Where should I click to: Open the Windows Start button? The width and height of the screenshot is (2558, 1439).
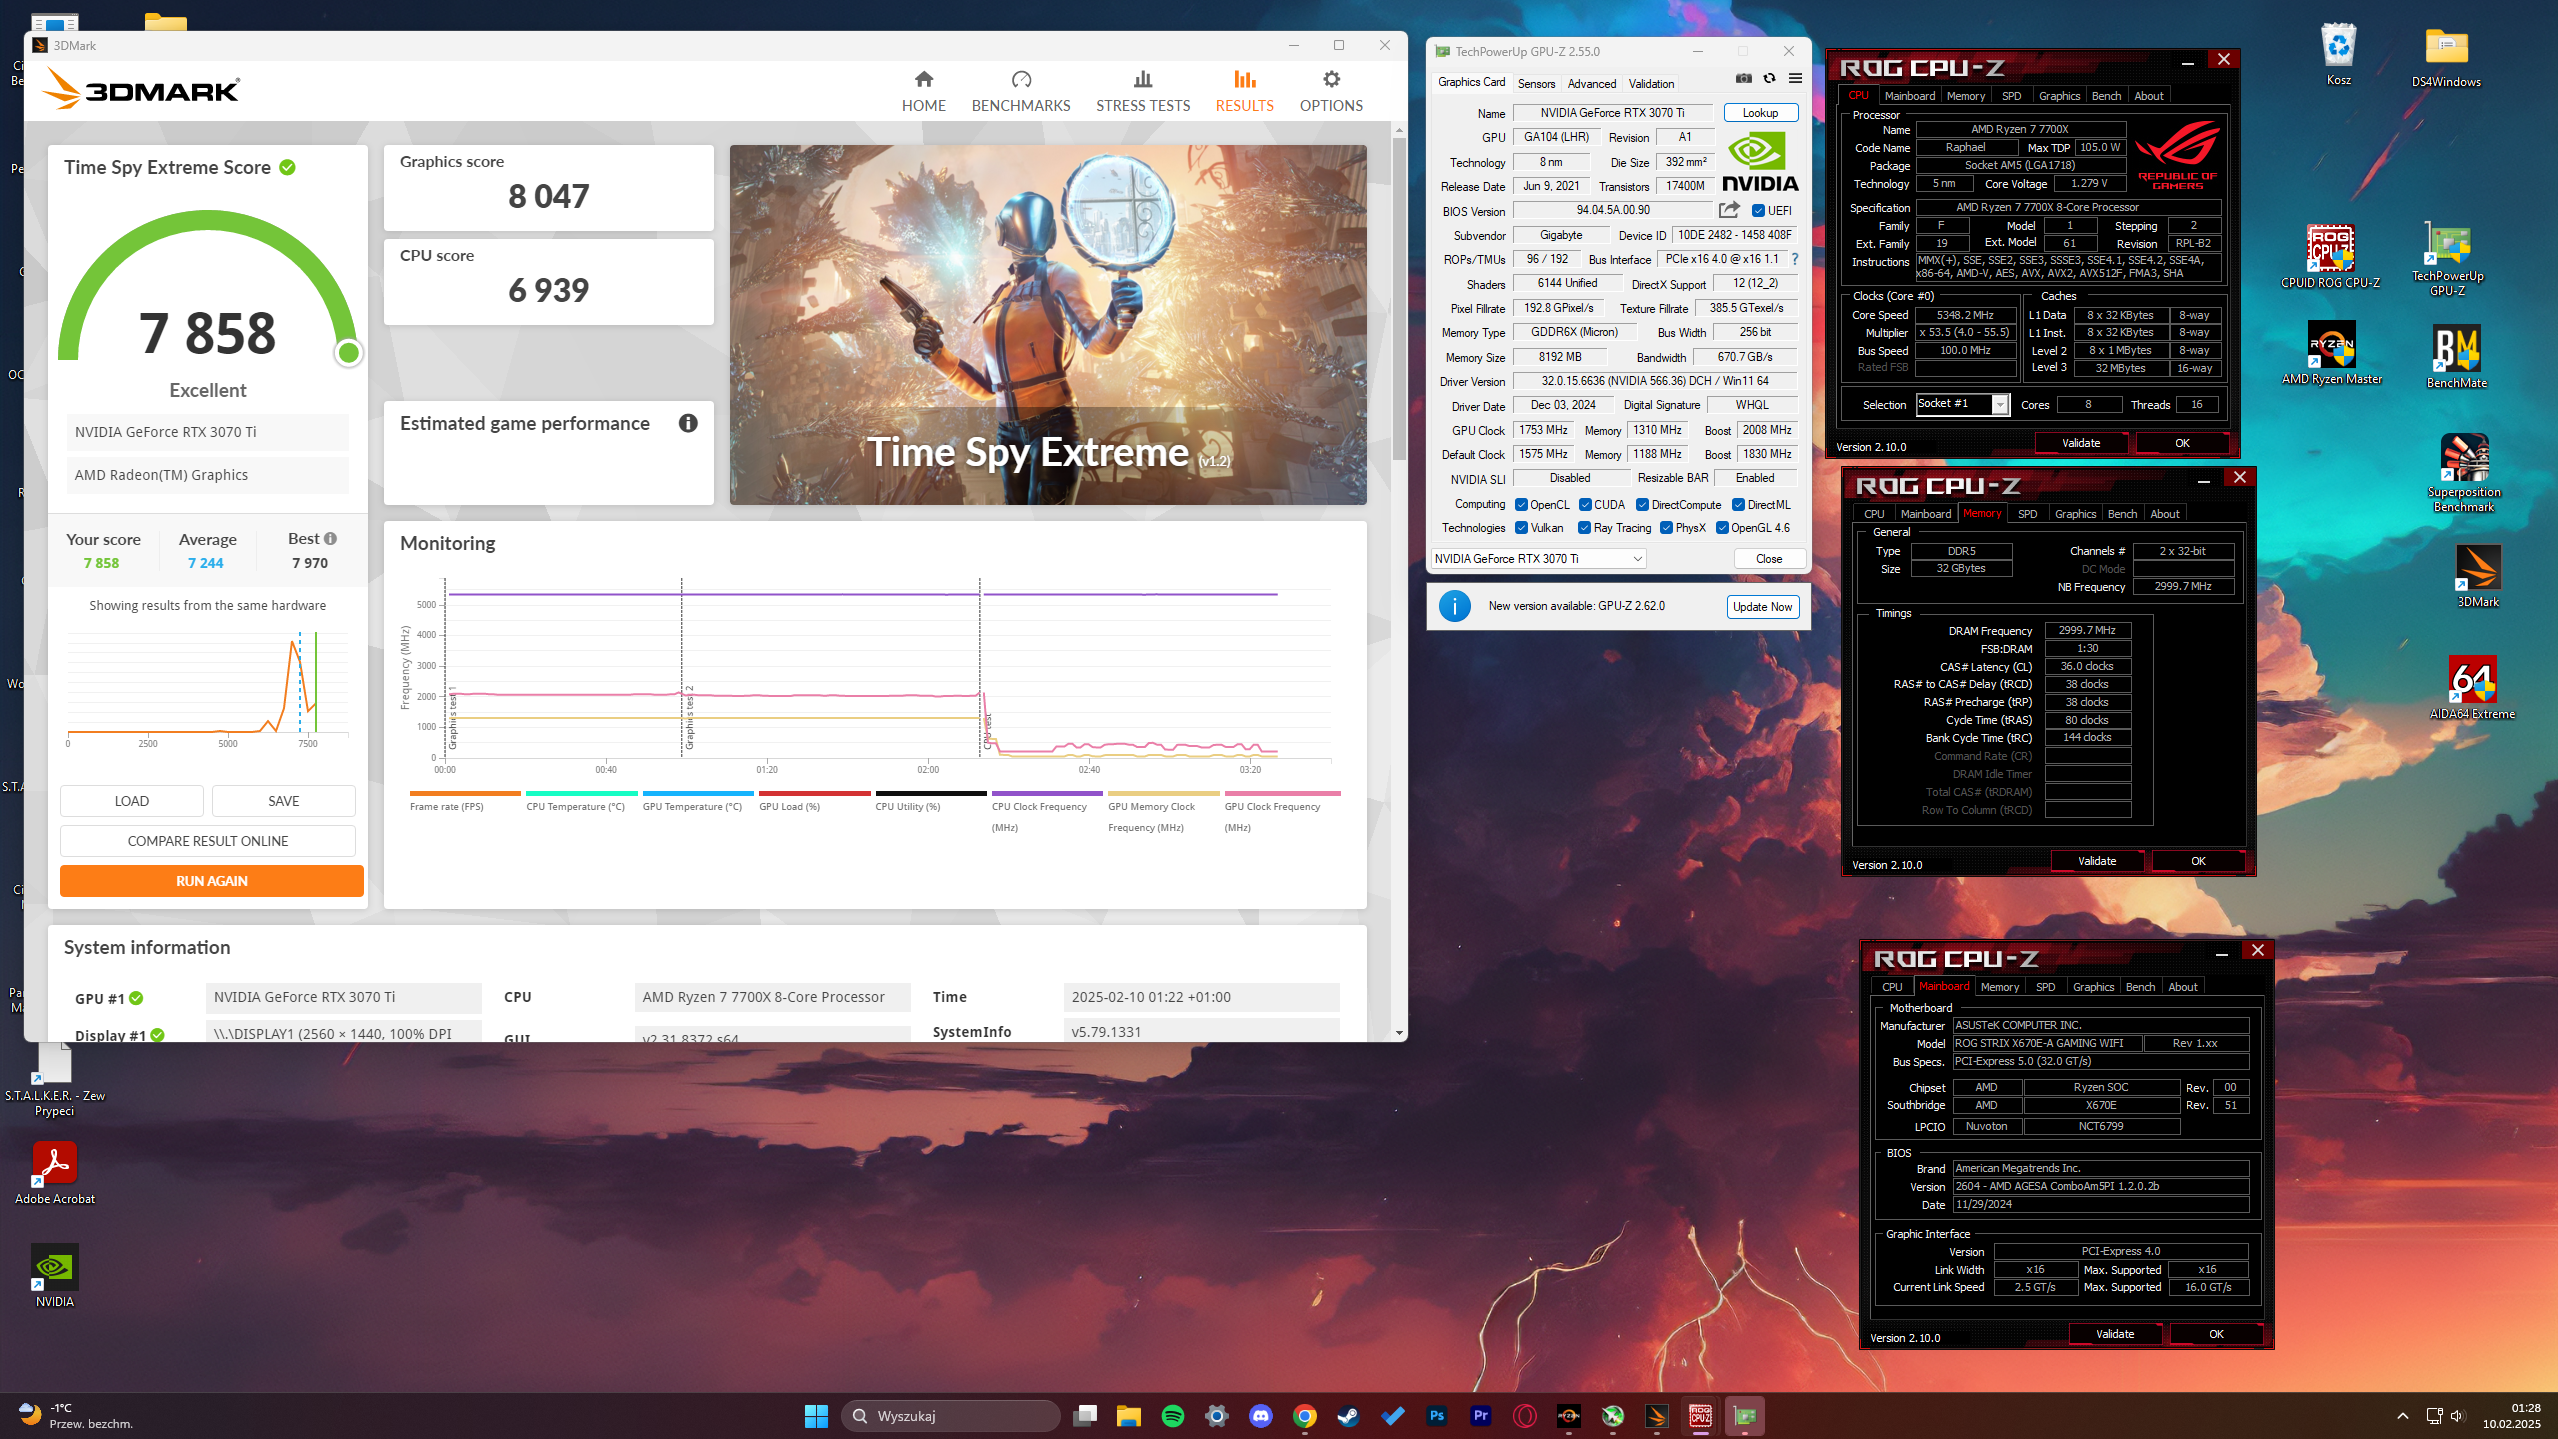click(x=816, y=1416)
